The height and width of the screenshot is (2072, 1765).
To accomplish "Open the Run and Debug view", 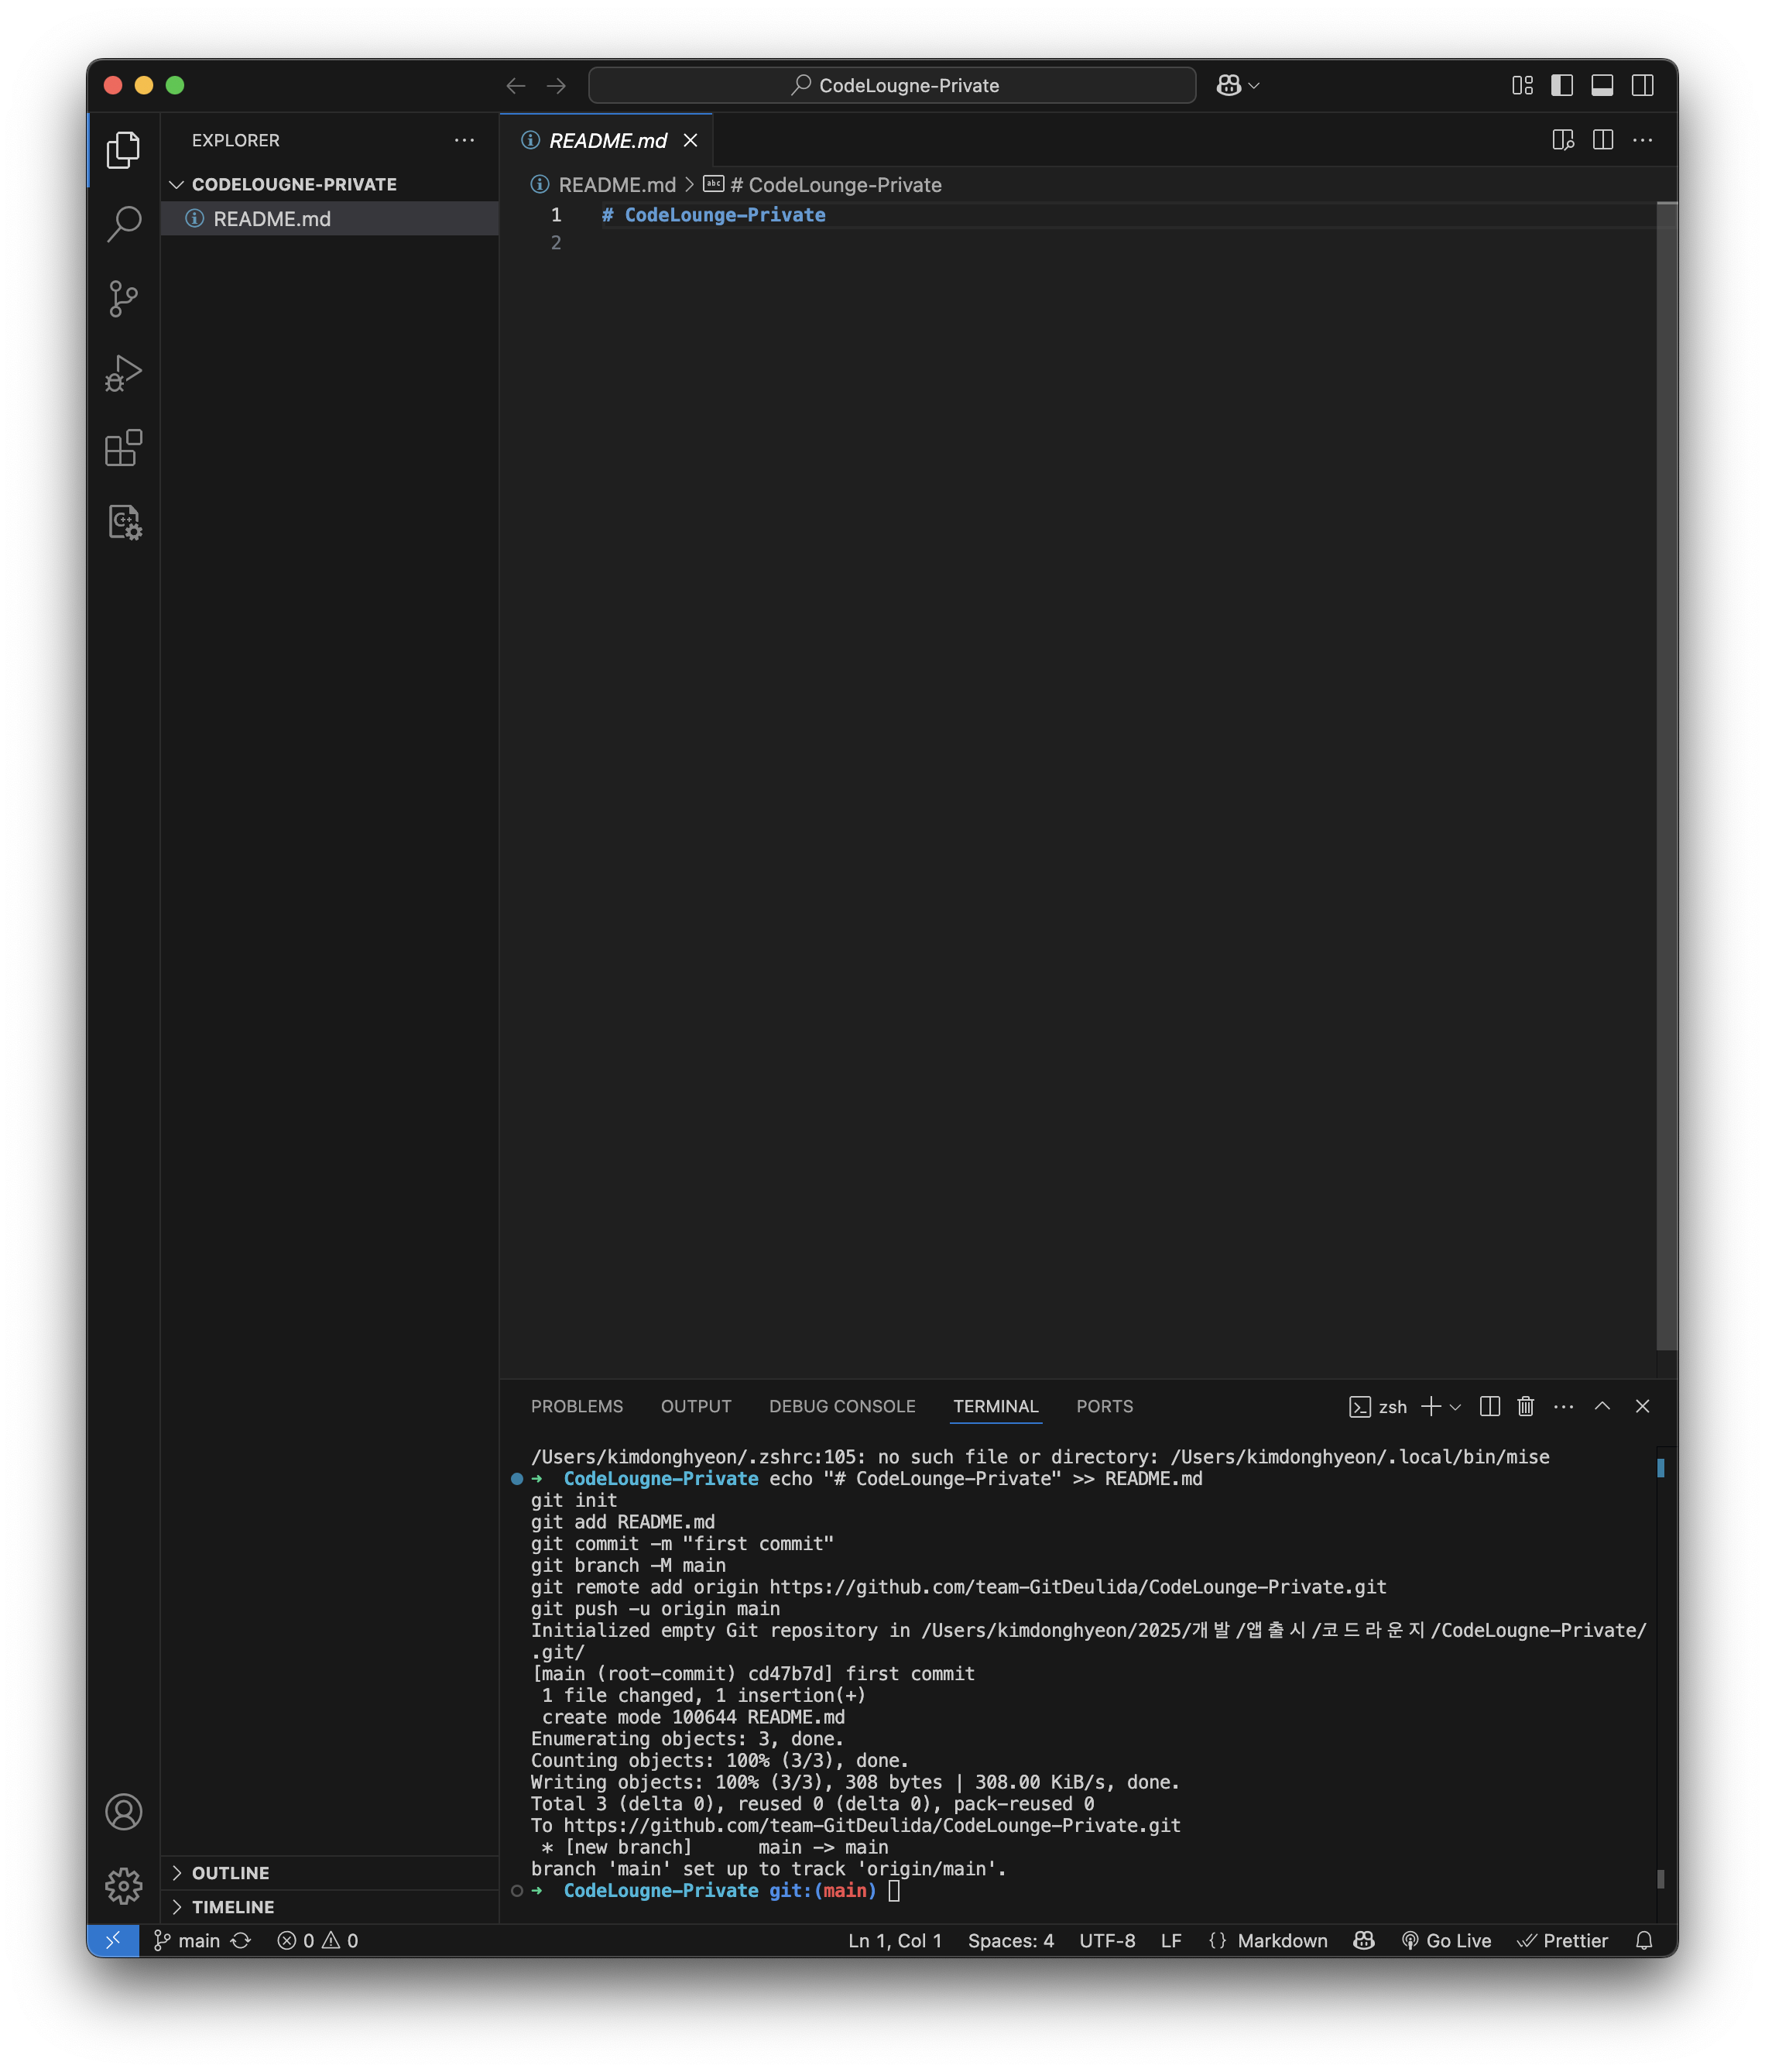I will [x=123, y=373].
